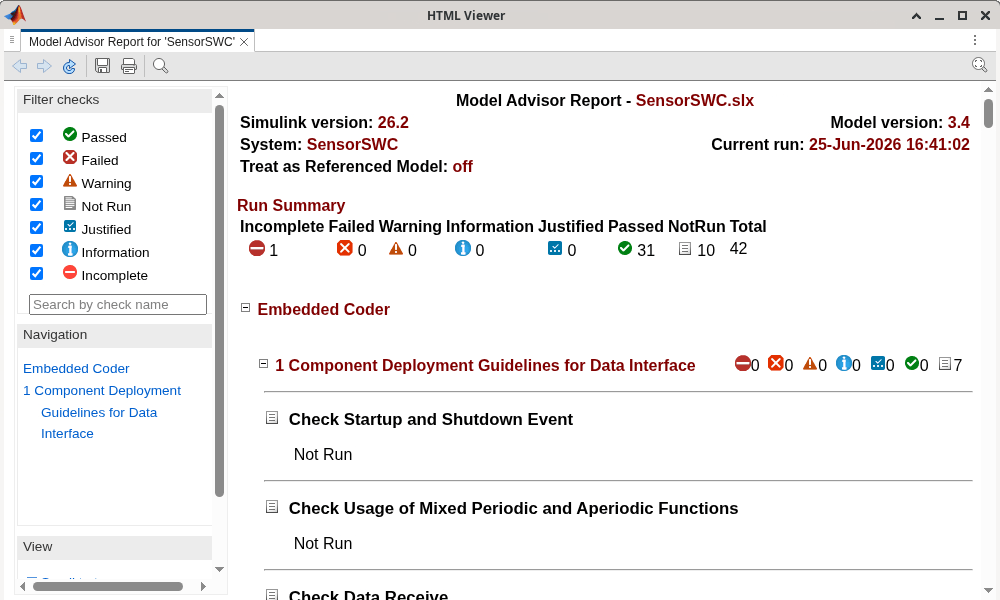Disable the Justified filter checkbox
This screenshot has width=1000, height=600.
pyautogui.click(x=36, y=228)
